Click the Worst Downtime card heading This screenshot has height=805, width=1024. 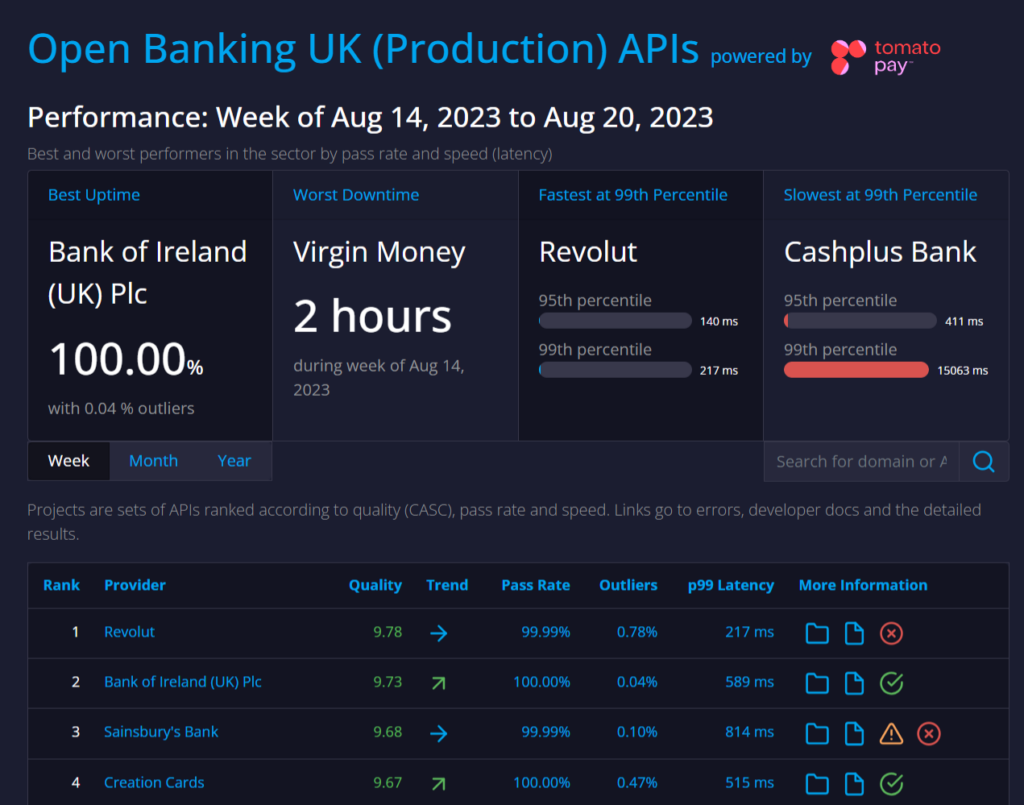[356, 195]
